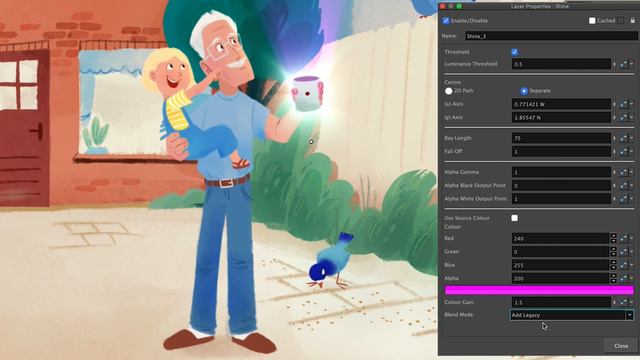The width and height of the screenshot is (640, 360).
Task: Click the Colour Gain value handle
Action: [x=614, y=302]
